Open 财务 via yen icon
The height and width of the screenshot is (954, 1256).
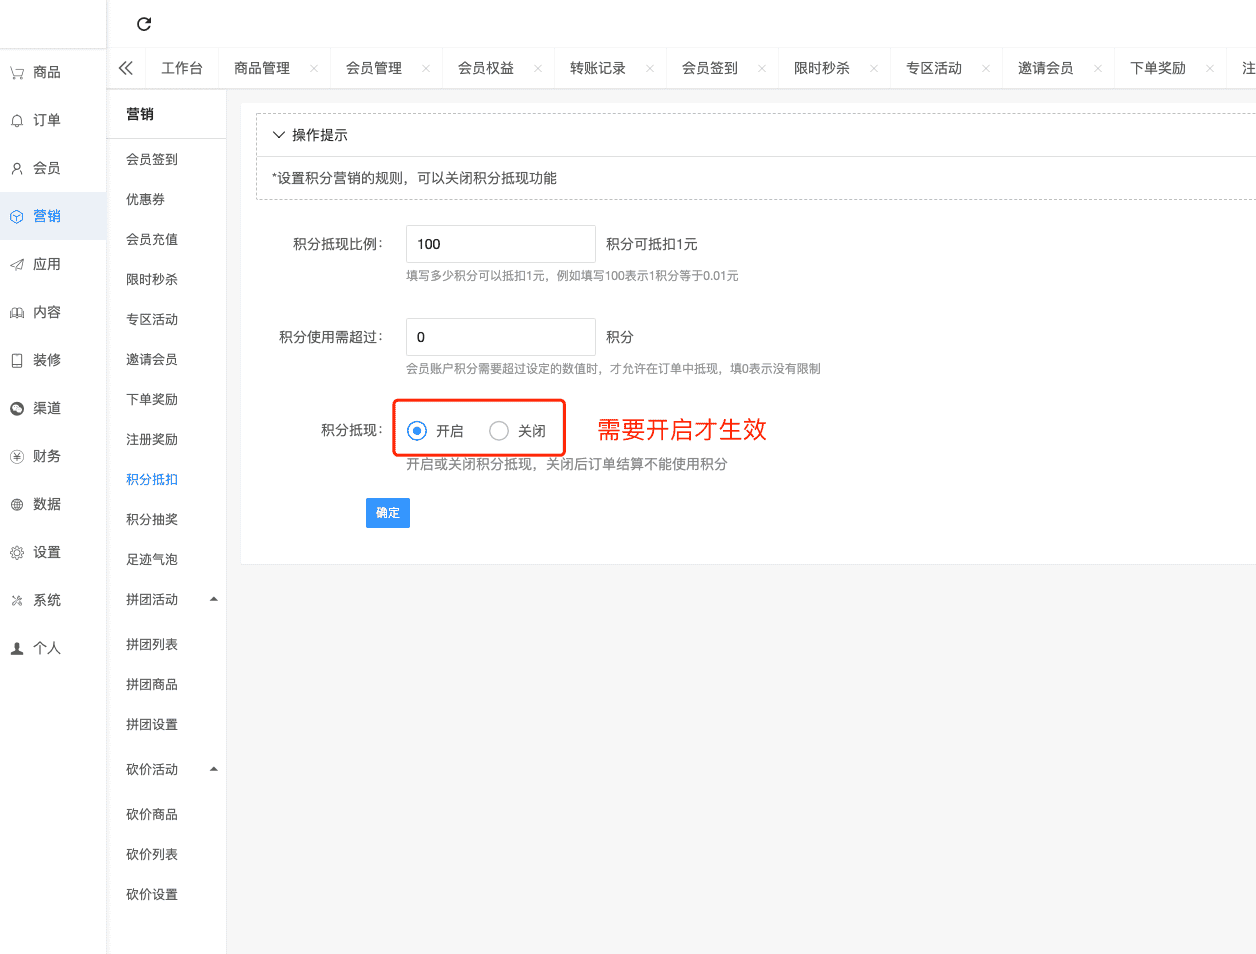pyautogui.click(x=17, y=456)
